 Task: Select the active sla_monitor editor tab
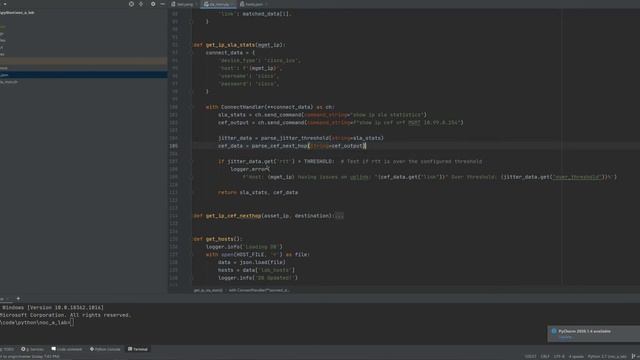tap(217, 4)
